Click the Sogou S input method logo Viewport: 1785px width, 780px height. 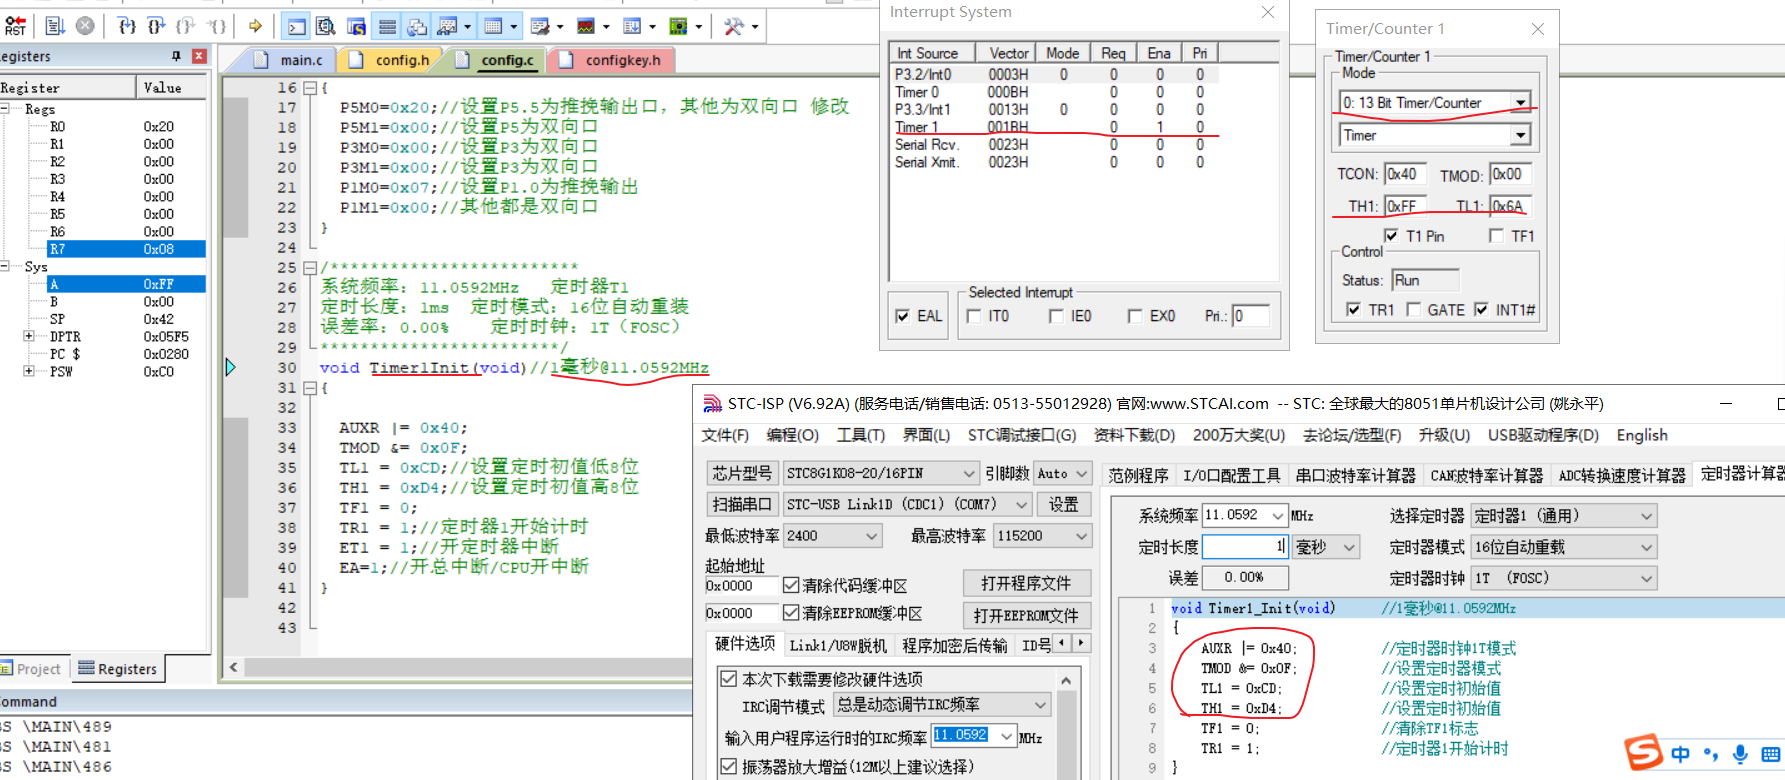[x=1643, y=752]
